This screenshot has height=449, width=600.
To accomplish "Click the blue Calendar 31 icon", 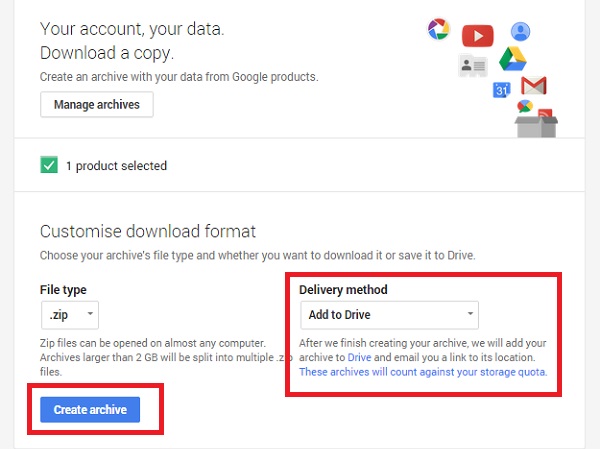I will 502,90.
